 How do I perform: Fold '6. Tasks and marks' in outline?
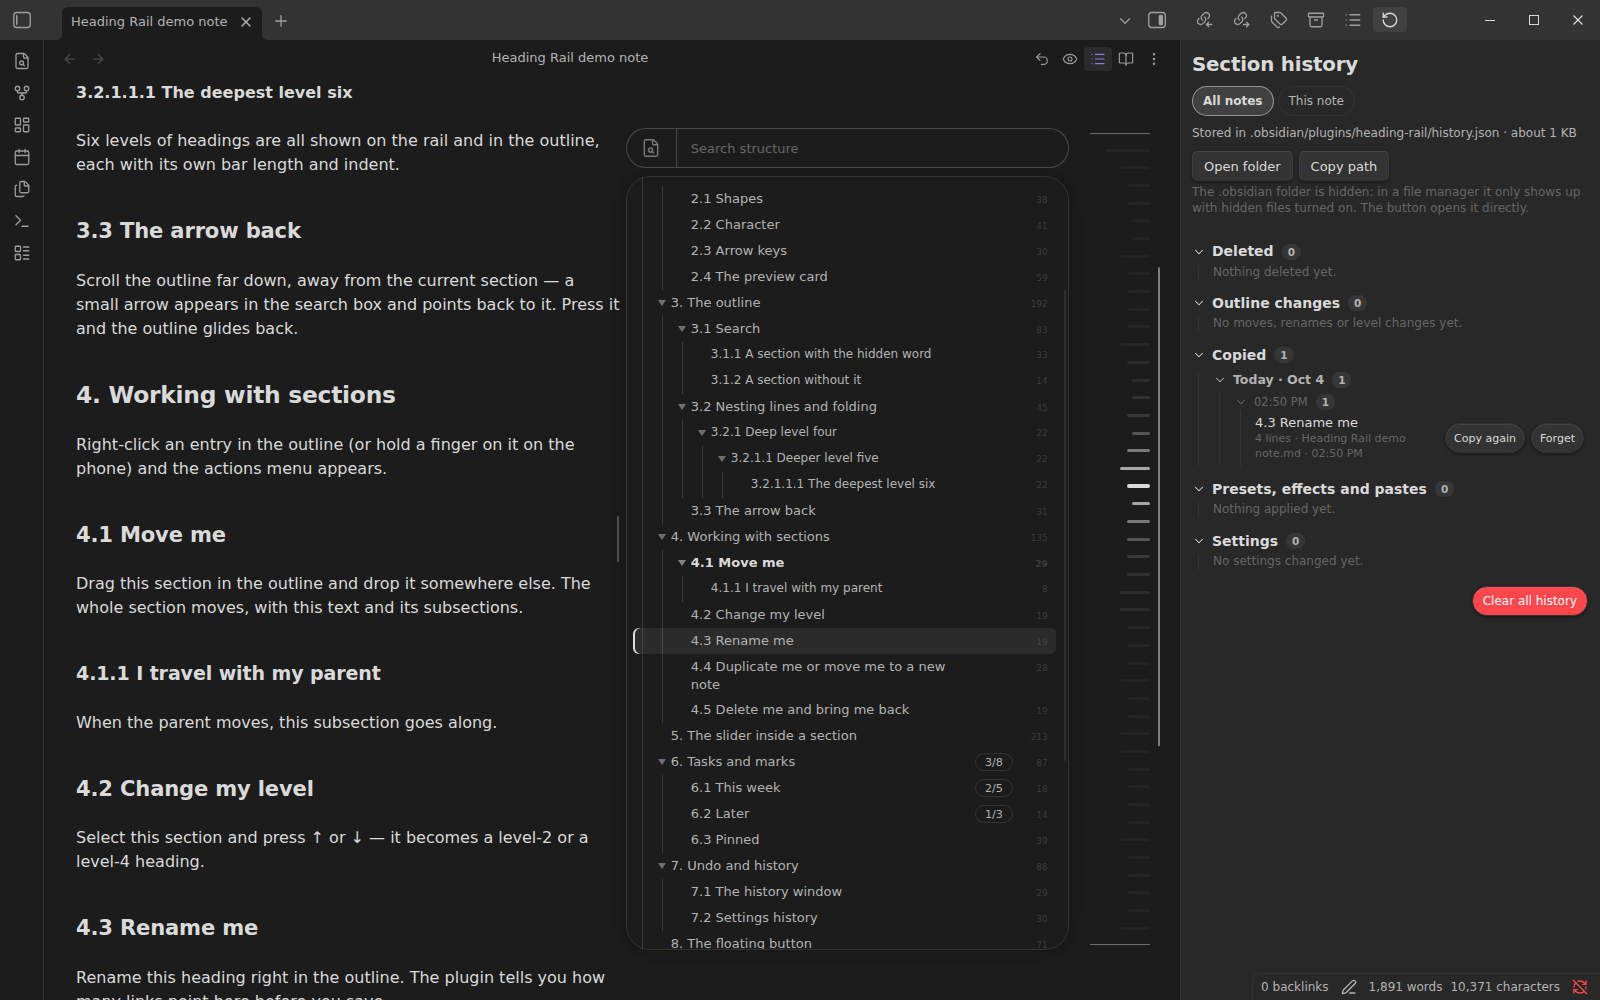coord(662,762)
